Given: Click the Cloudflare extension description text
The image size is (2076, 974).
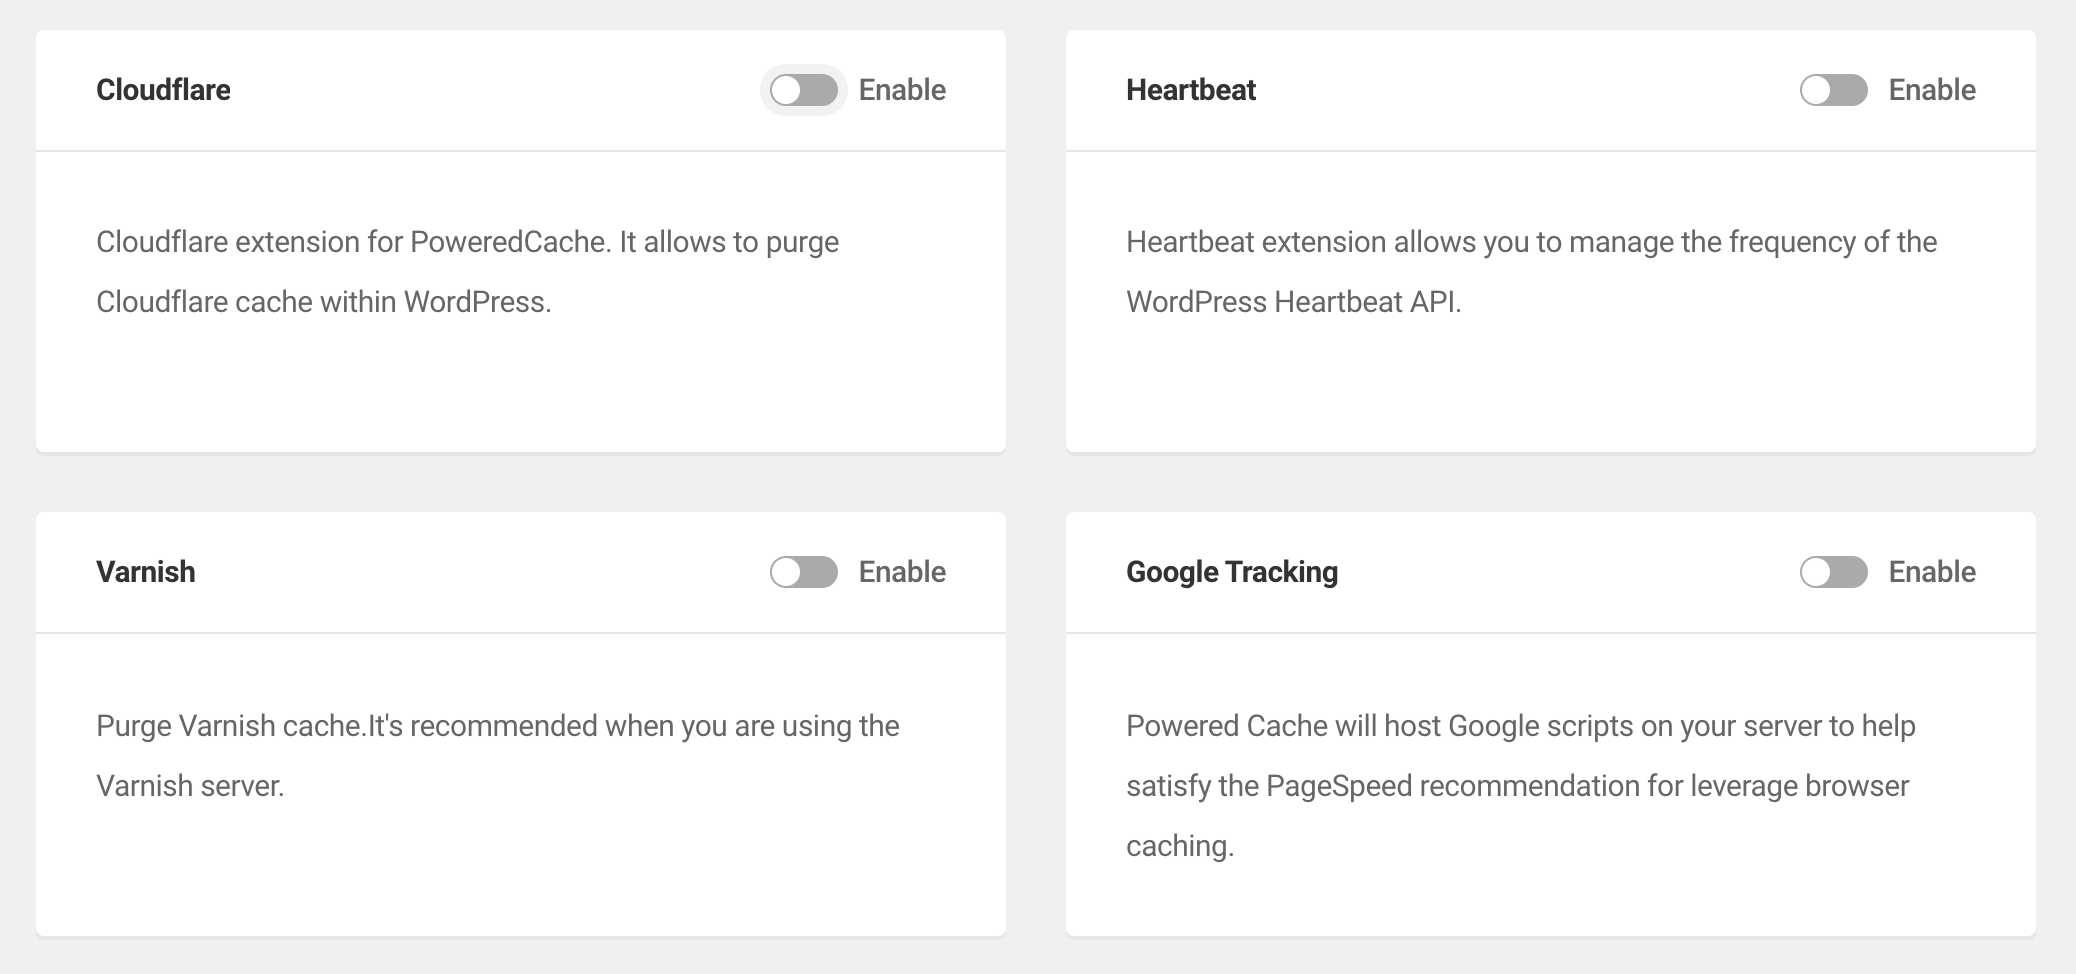Looking at the screenshot, I should tap(467, 272).
